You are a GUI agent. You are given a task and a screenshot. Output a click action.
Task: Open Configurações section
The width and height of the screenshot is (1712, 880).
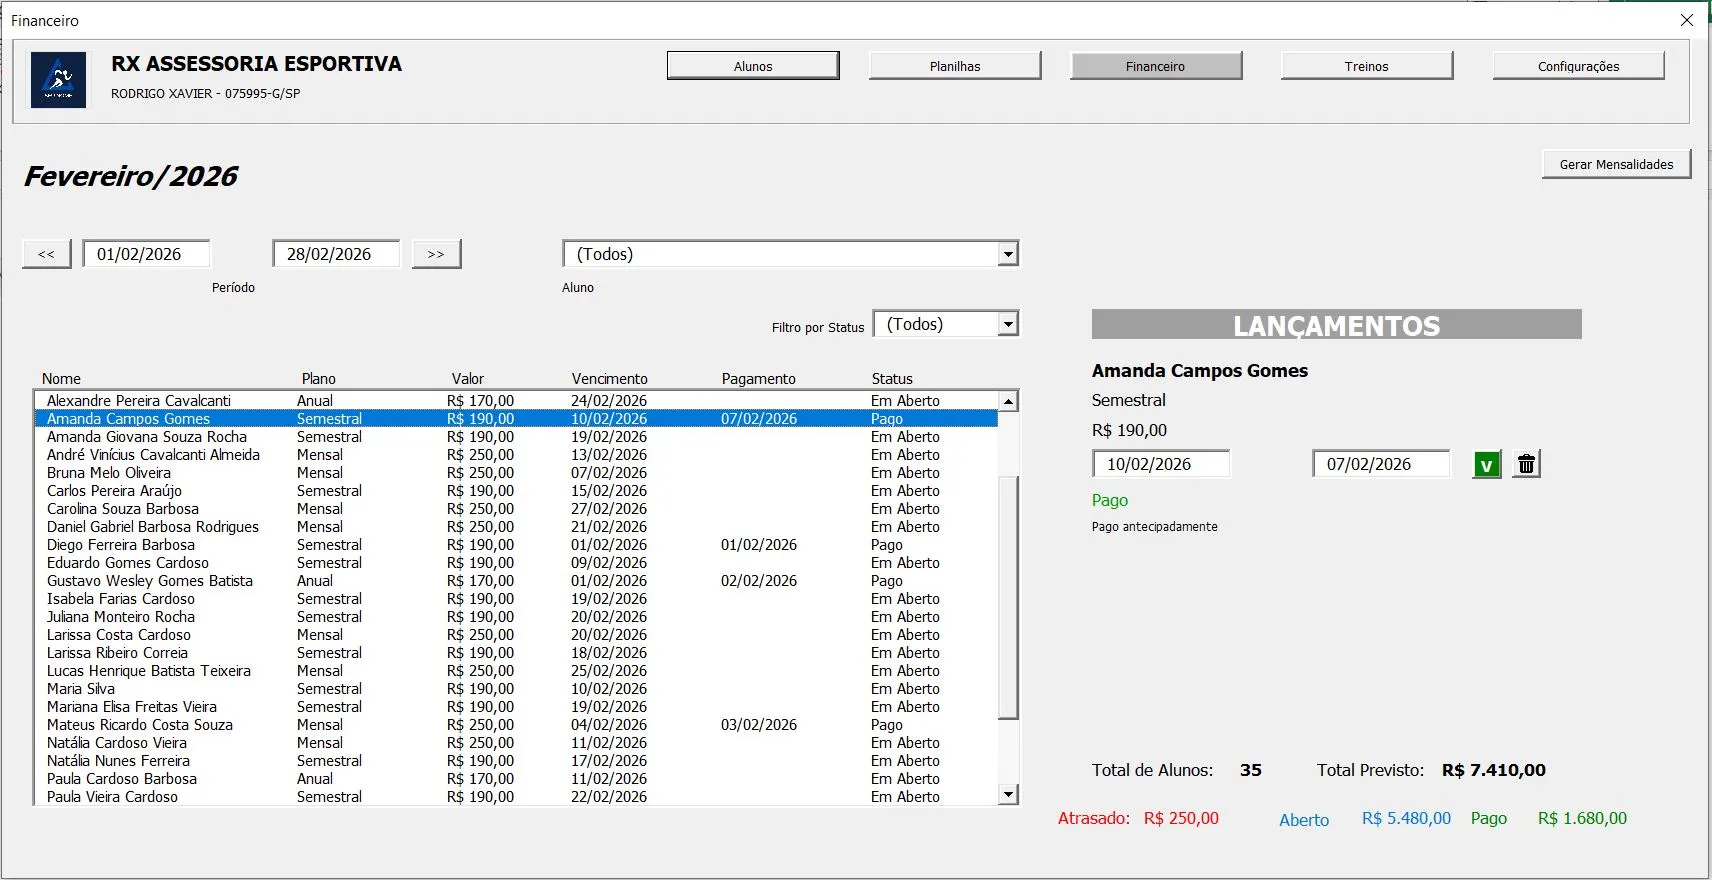tap(1578, 66)
